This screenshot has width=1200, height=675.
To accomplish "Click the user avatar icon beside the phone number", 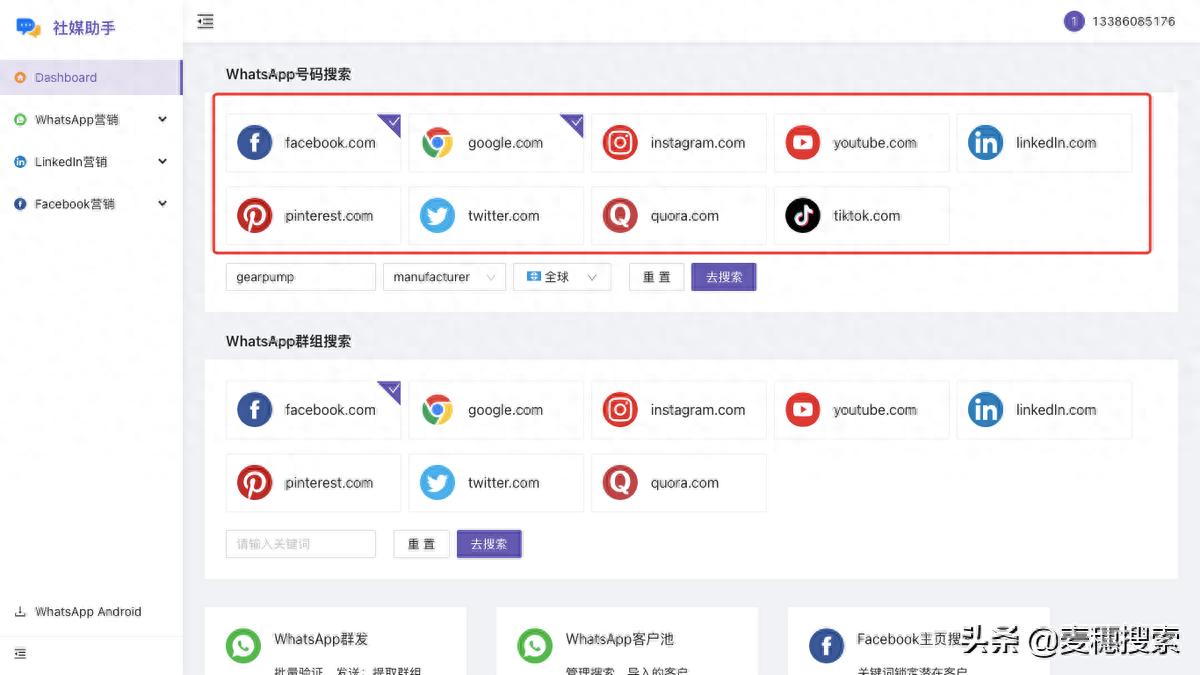I will [1074, 21].
